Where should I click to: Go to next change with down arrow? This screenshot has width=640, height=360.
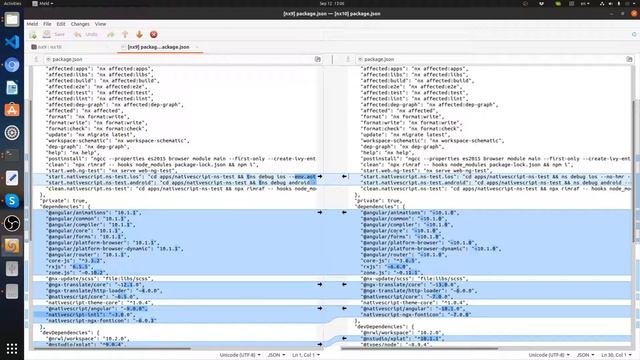tap(139, 35)
